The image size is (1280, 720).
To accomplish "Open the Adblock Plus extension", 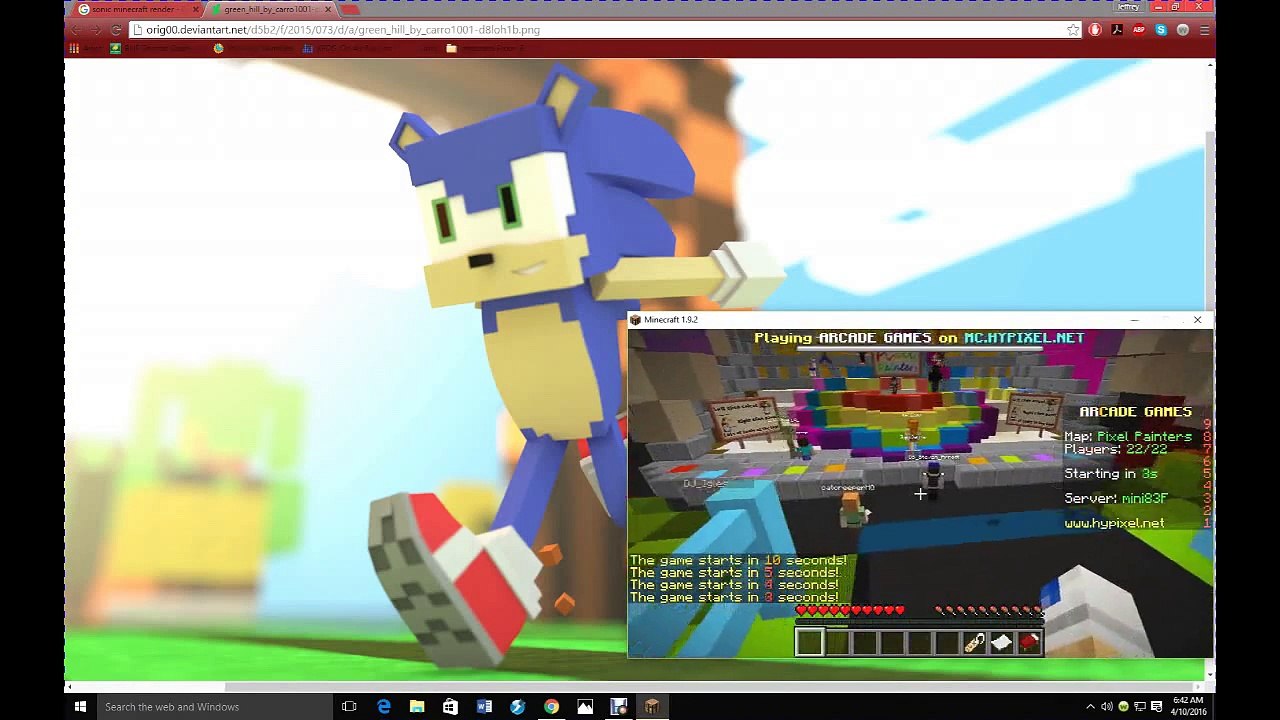I will click(1139, 30).
